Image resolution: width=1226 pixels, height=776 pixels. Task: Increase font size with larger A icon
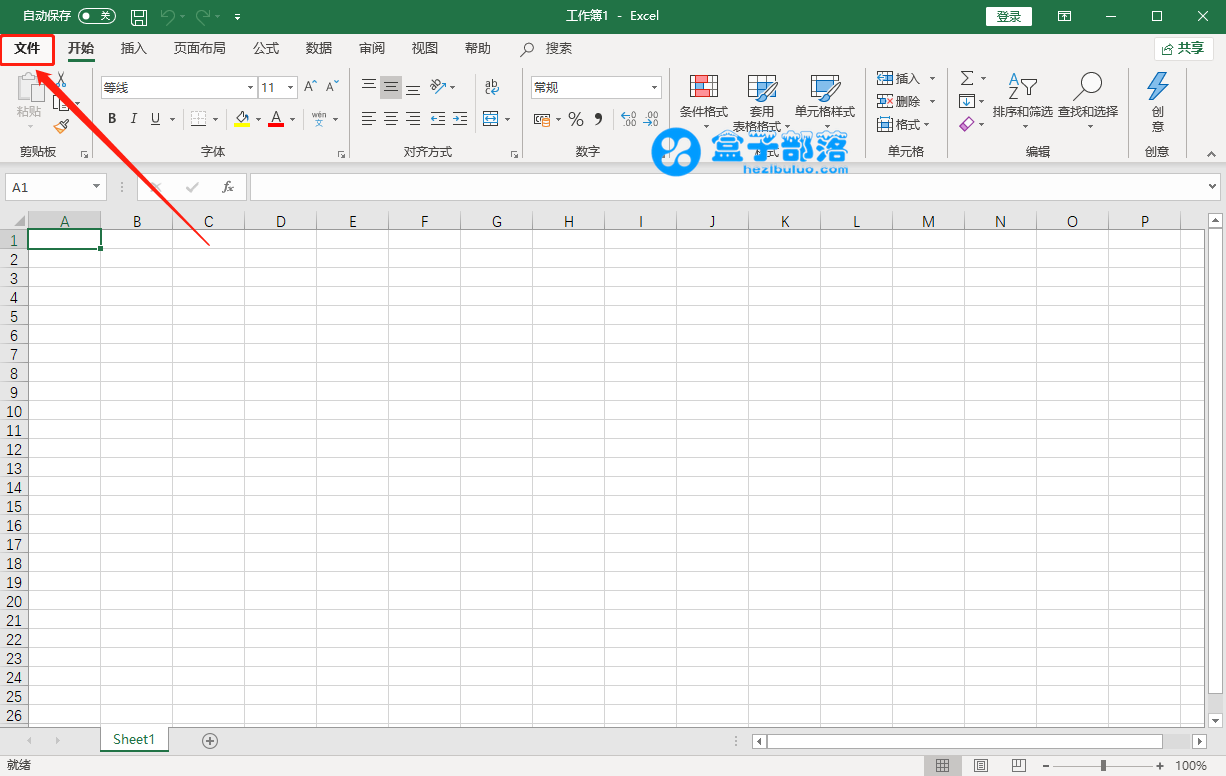tap(311, 87)
